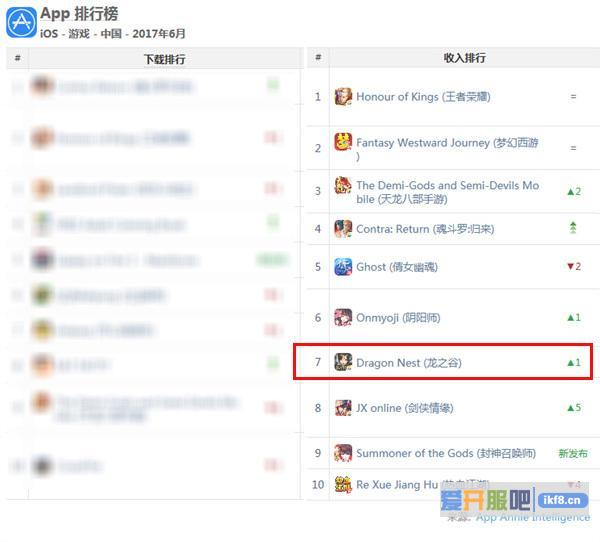
Task: Click the ▲5 change indicator for JX online
Action: 574,408
